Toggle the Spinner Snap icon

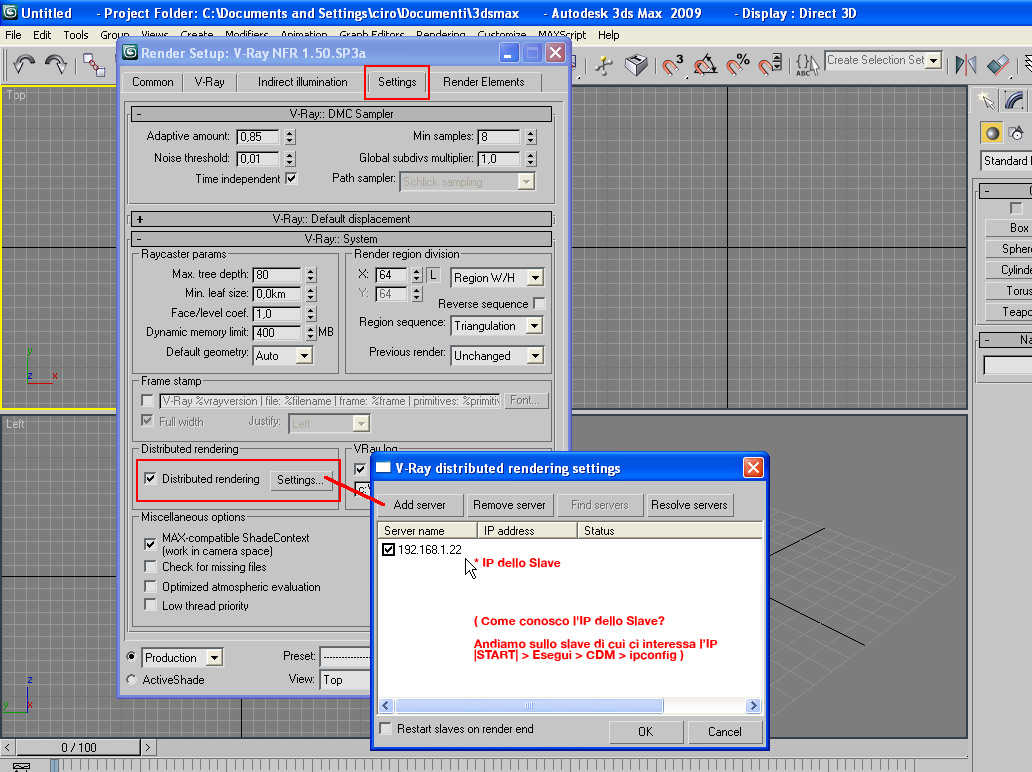pos(770,64)
